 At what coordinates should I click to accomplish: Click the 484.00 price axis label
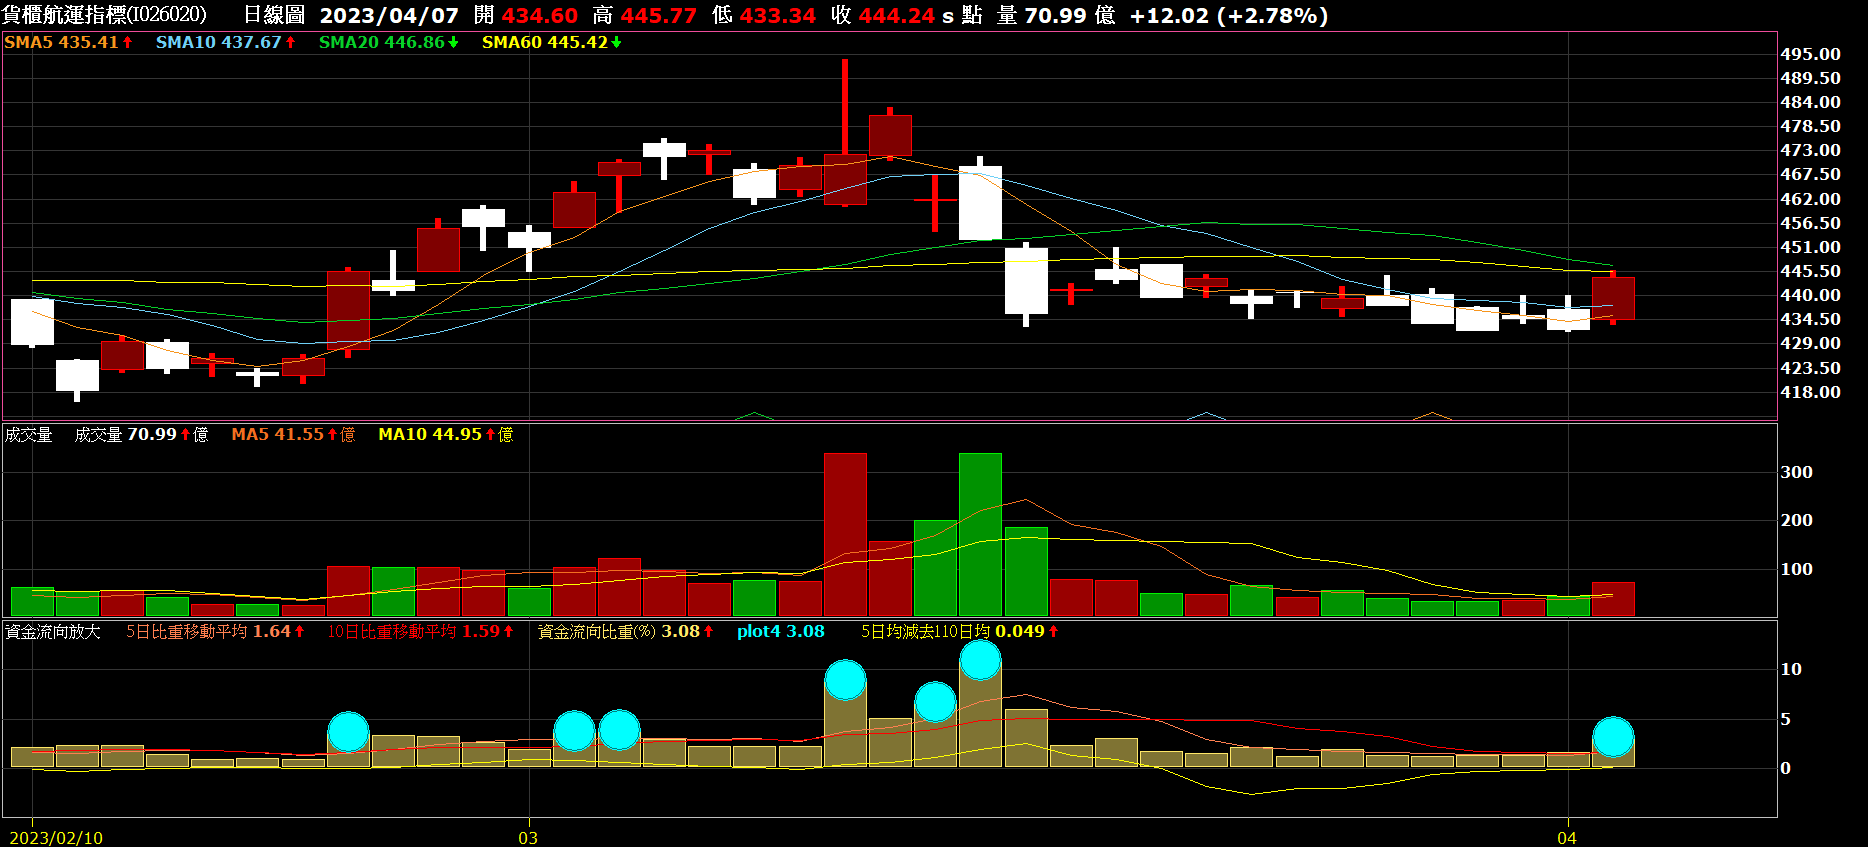coord(1810,102)
